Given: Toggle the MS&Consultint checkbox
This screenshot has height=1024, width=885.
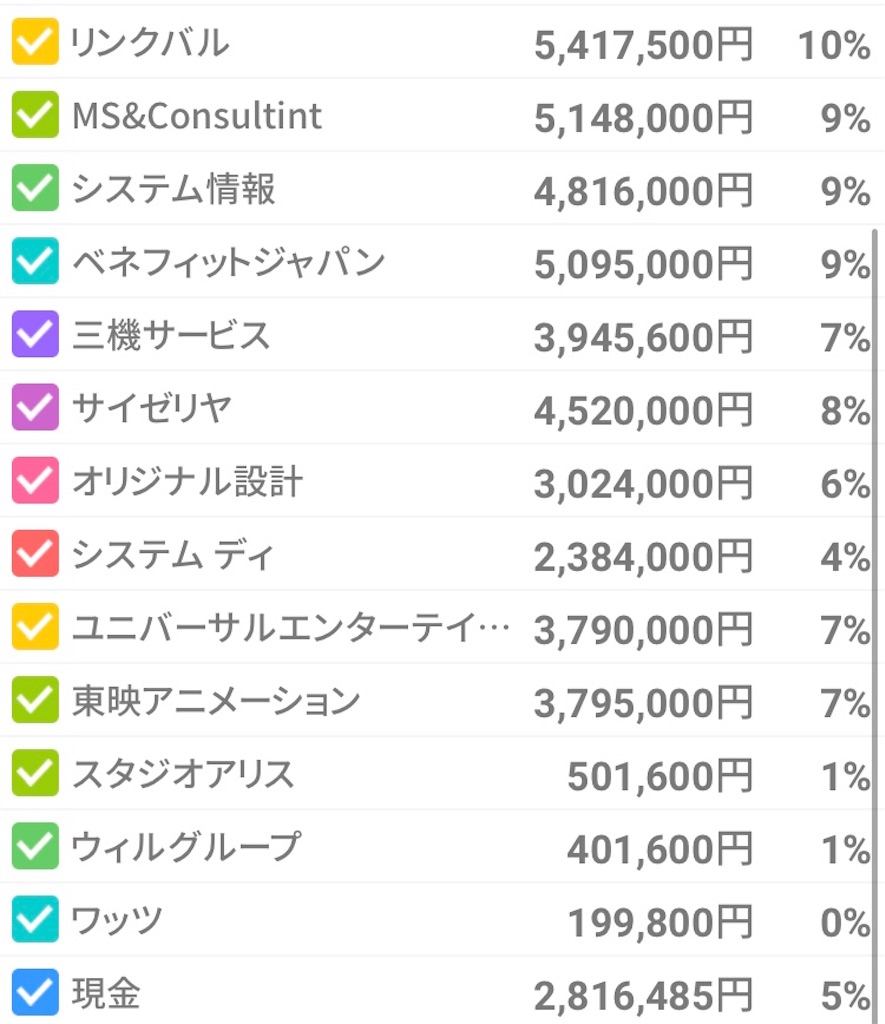Looking at the screenshot, I should (x=35, y=115).
